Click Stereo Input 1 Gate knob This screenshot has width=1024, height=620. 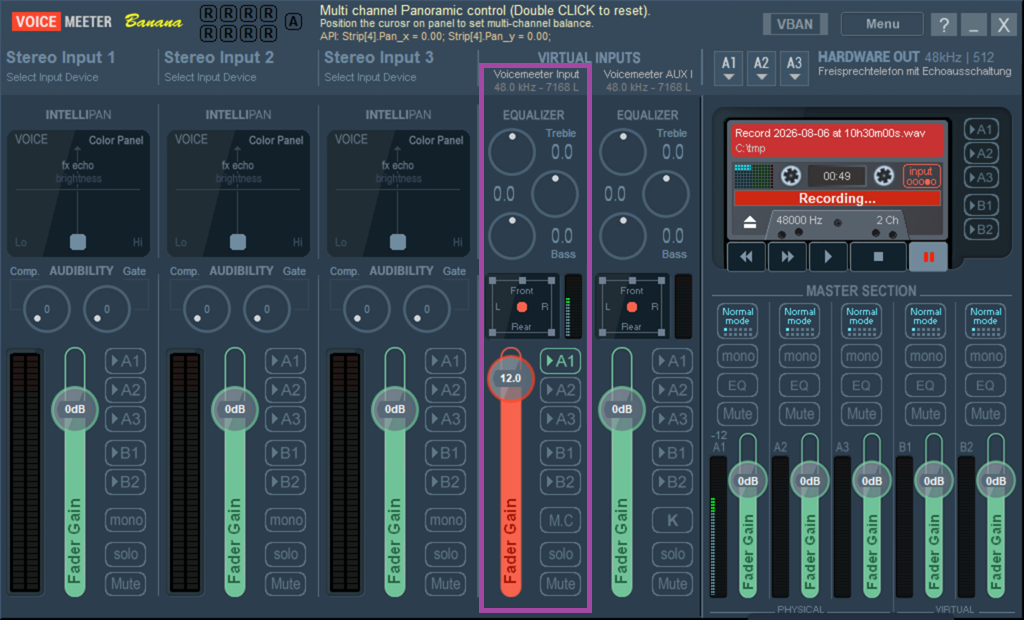(x=106, y=308)
